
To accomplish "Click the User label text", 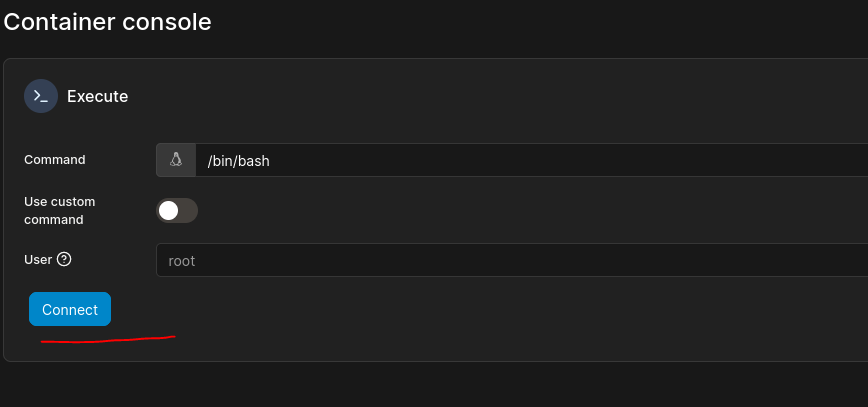I will [38, 259].
